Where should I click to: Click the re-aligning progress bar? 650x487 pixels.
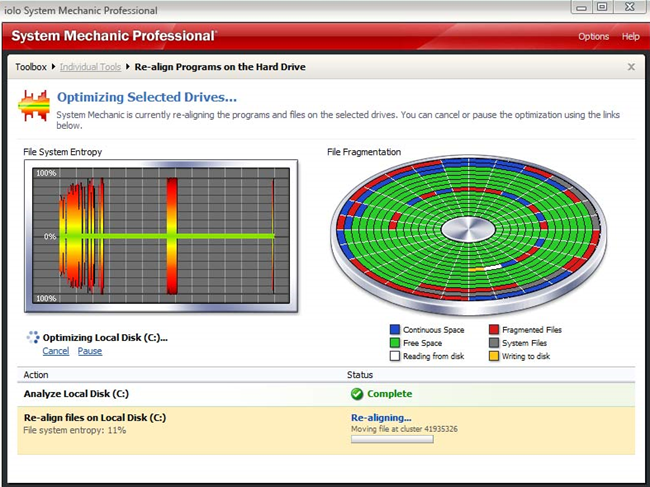[x=392, y=439]
